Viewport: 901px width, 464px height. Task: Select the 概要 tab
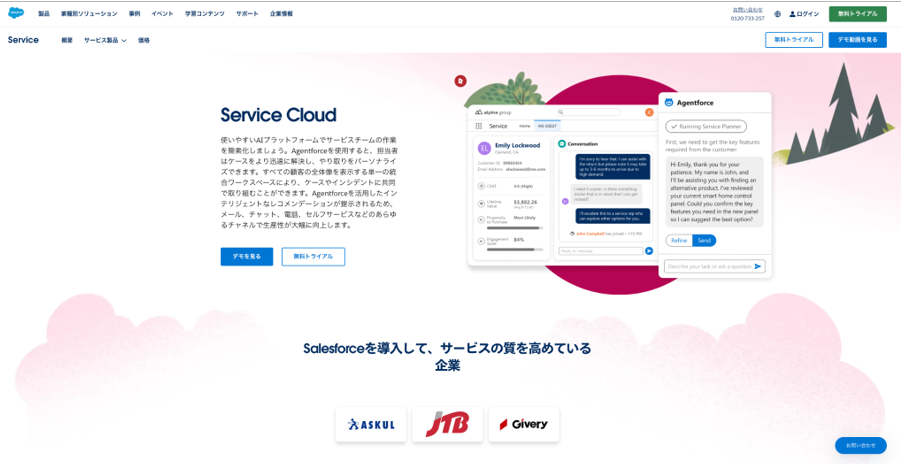tap(67, 40)
